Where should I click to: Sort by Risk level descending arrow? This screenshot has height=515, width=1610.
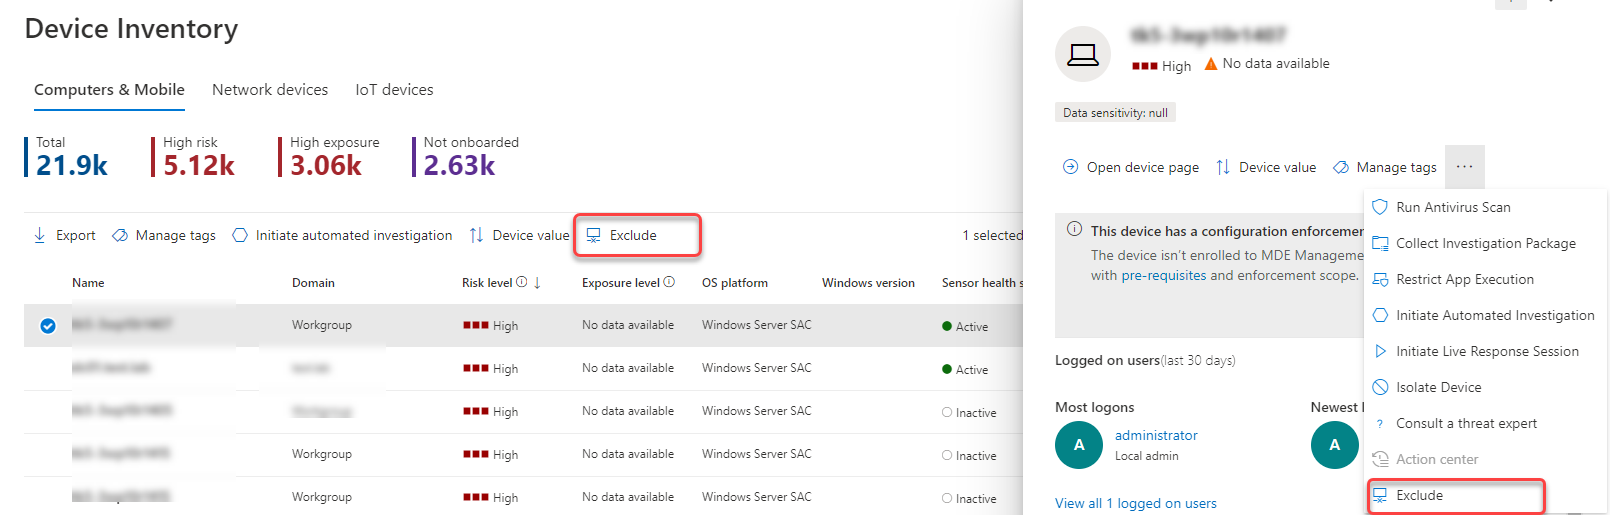pos(537,283)
